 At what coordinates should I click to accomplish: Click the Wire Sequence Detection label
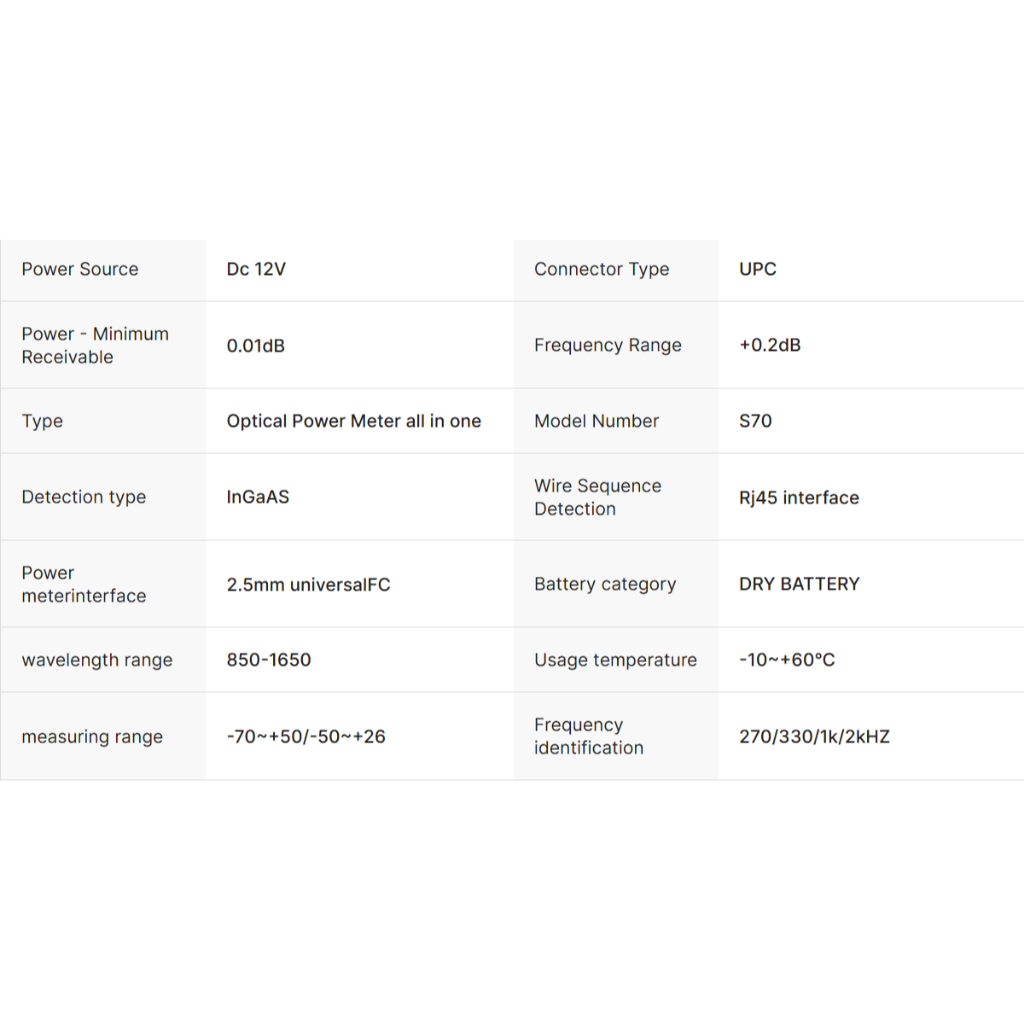coord(597,497)
